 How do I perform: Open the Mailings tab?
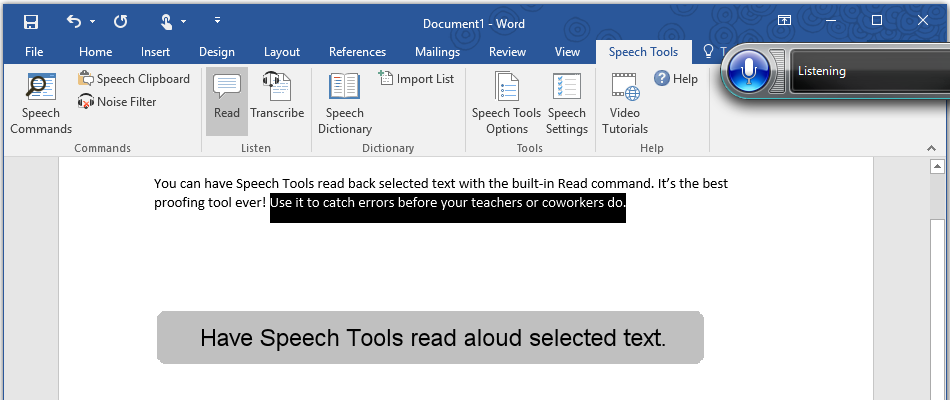click(x=437, y=52)
